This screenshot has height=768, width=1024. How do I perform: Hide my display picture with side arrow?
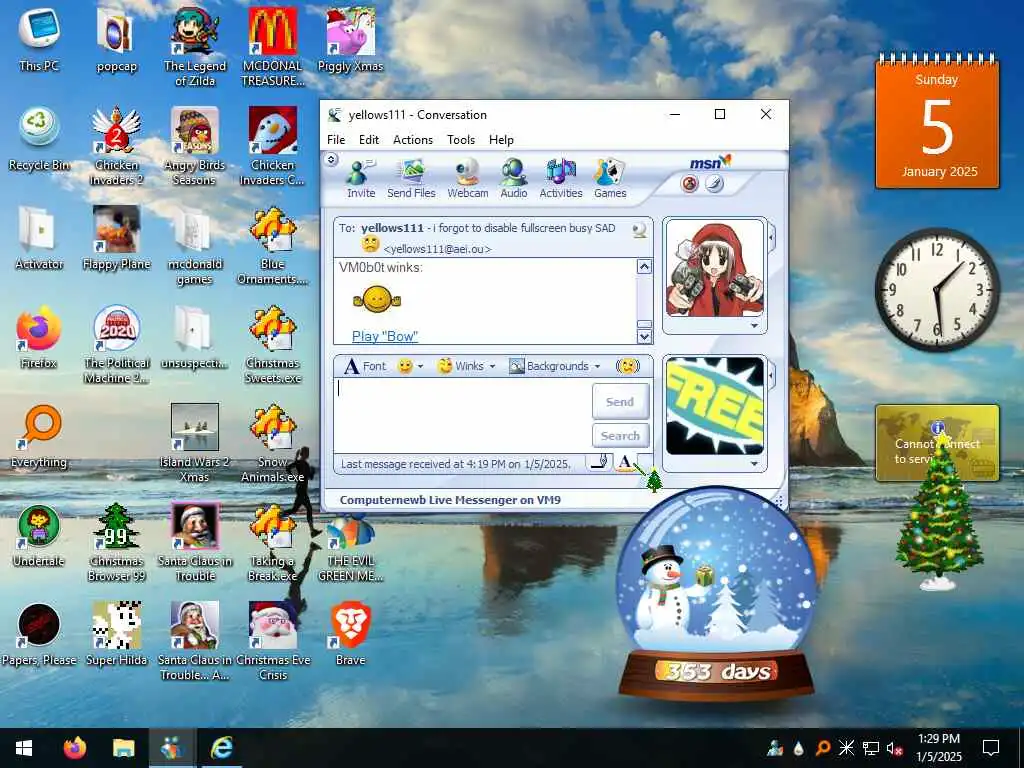tap(771, 376)
